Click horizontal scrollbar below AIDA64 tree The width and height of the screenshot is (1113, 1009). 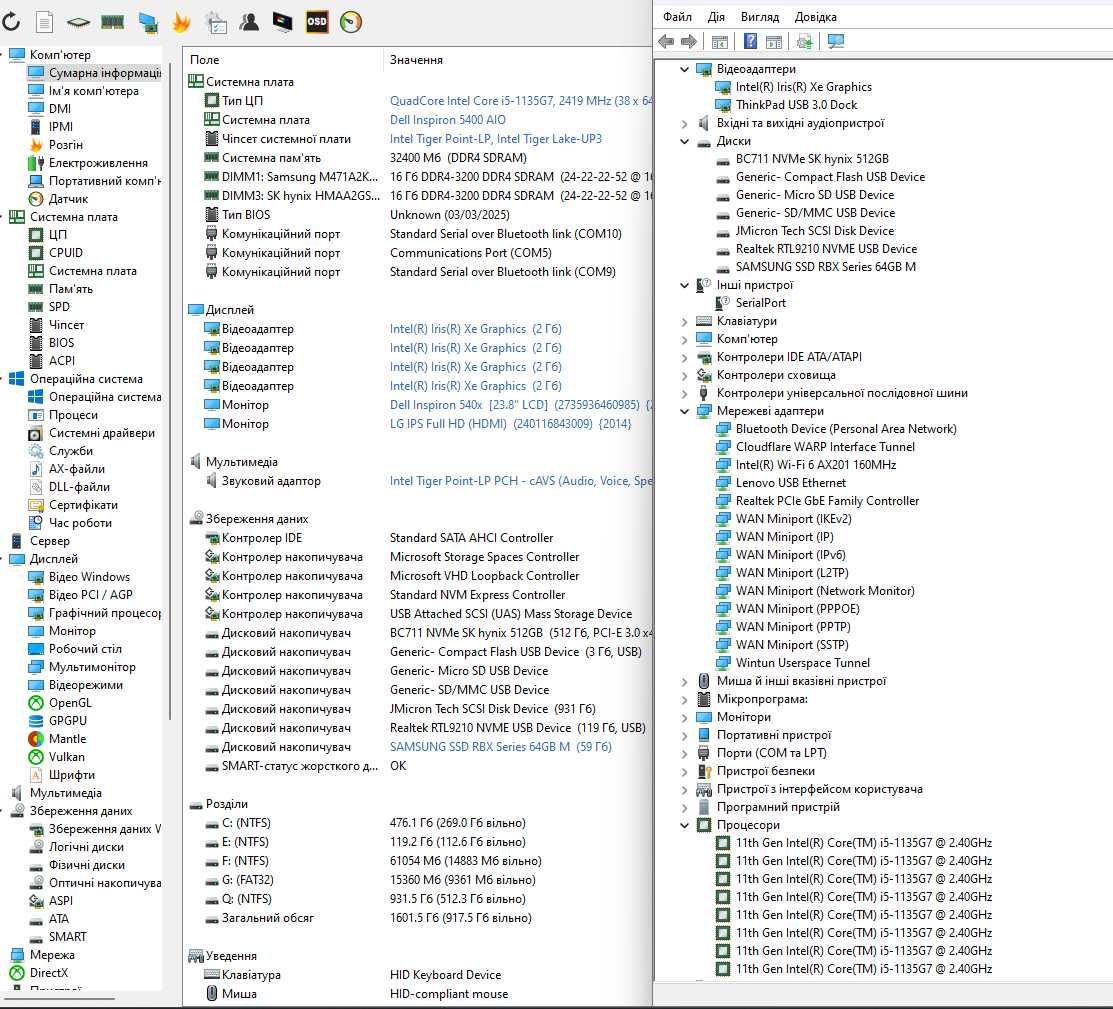(60, 1000)
